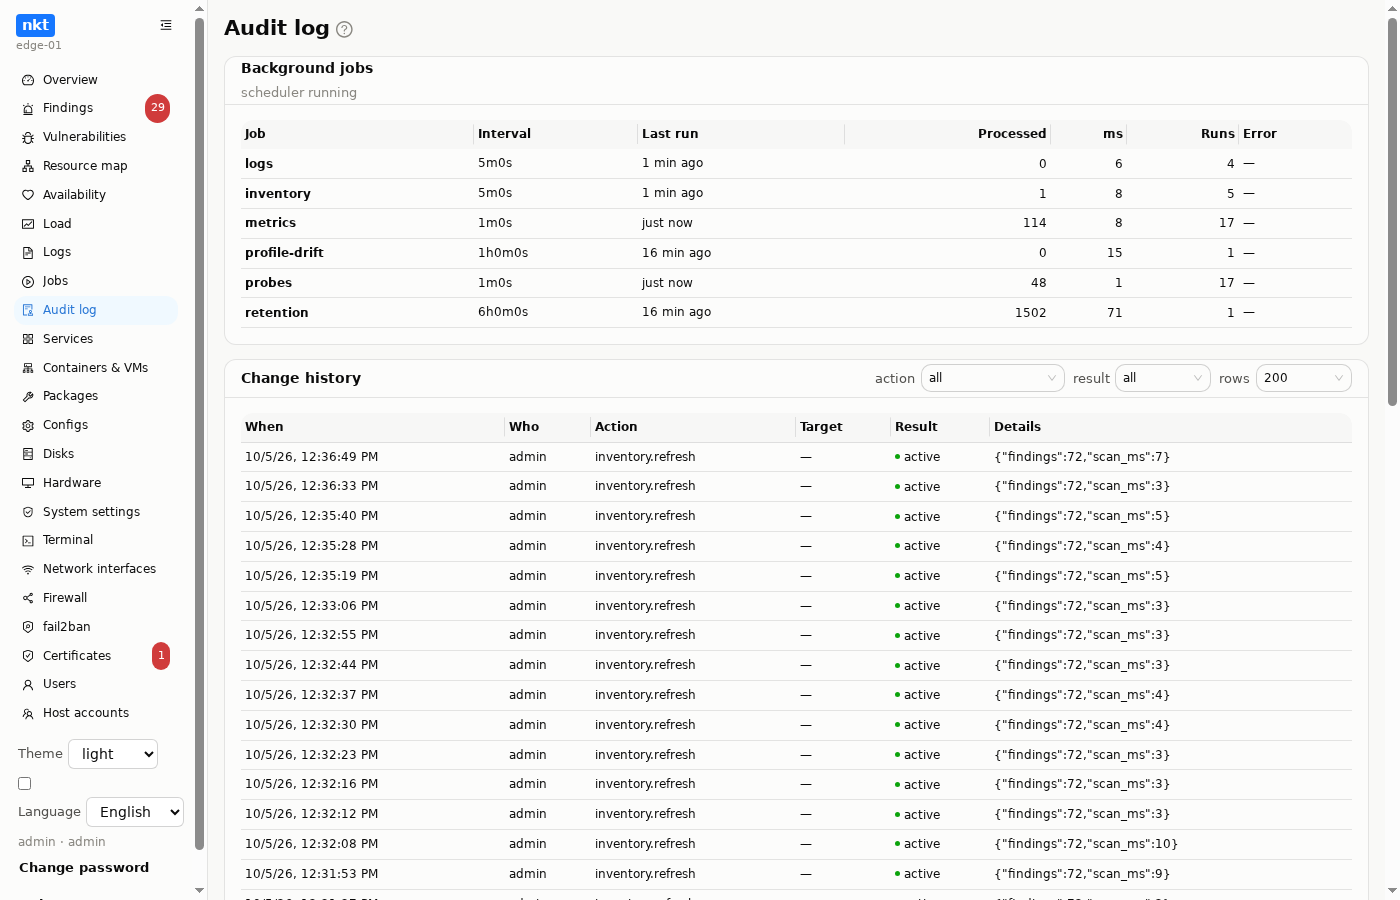Click the Configs gear icon
The image size is (1400, 900).
pyautogui.click(x=28, y=425)
